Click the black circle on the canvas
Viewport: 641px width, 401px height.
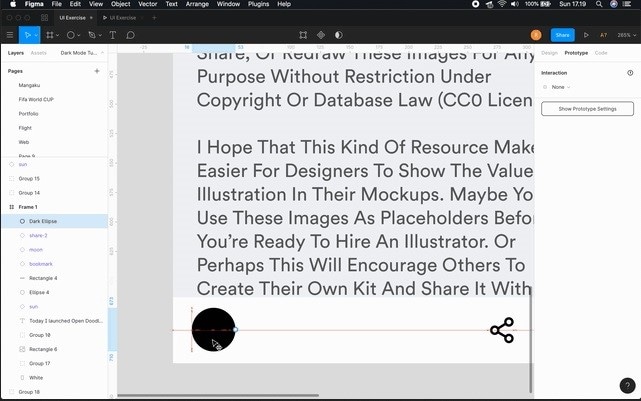(213, 329)
